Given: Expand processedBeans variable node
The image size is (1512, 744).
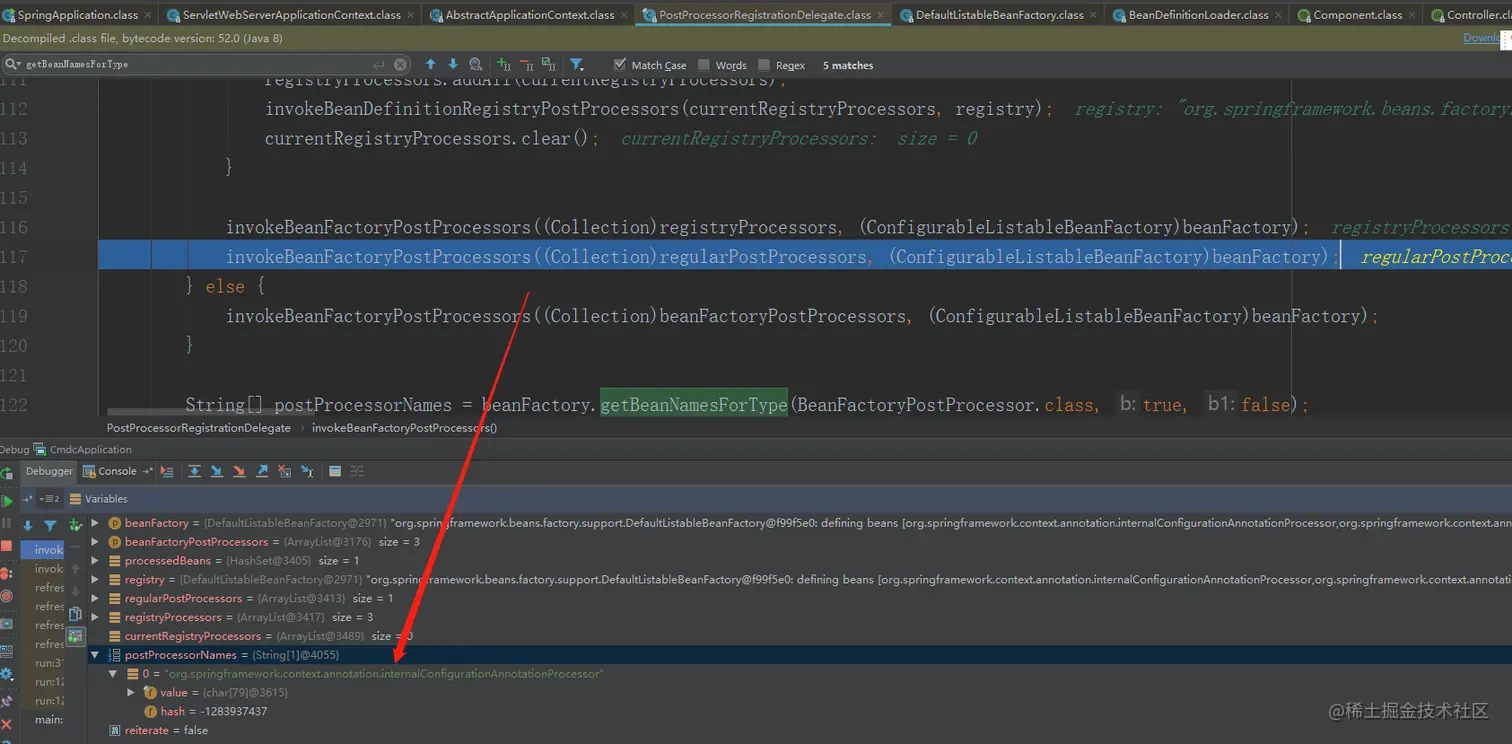Looking at the screenshot, I should (x=95, y=561).
